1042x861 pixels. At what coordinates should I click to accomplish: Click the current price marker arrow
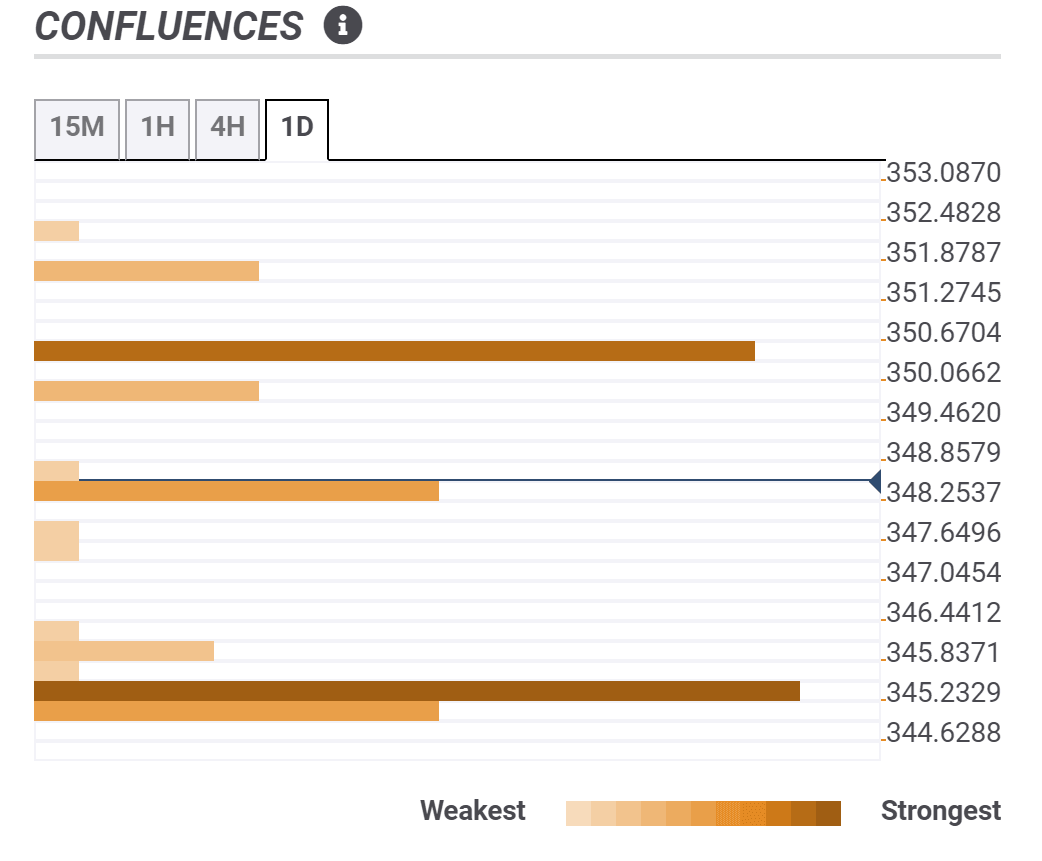tap(875, 481)
